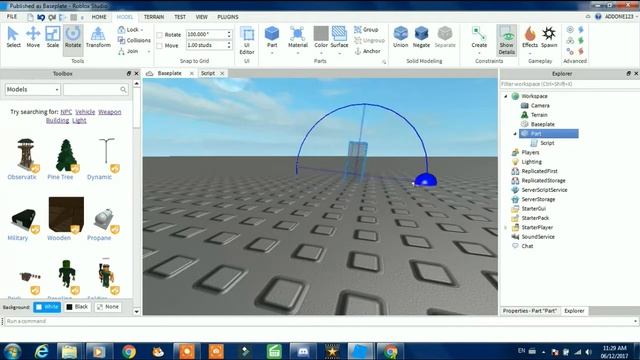Click the Create constraint icon

(479, 37)
